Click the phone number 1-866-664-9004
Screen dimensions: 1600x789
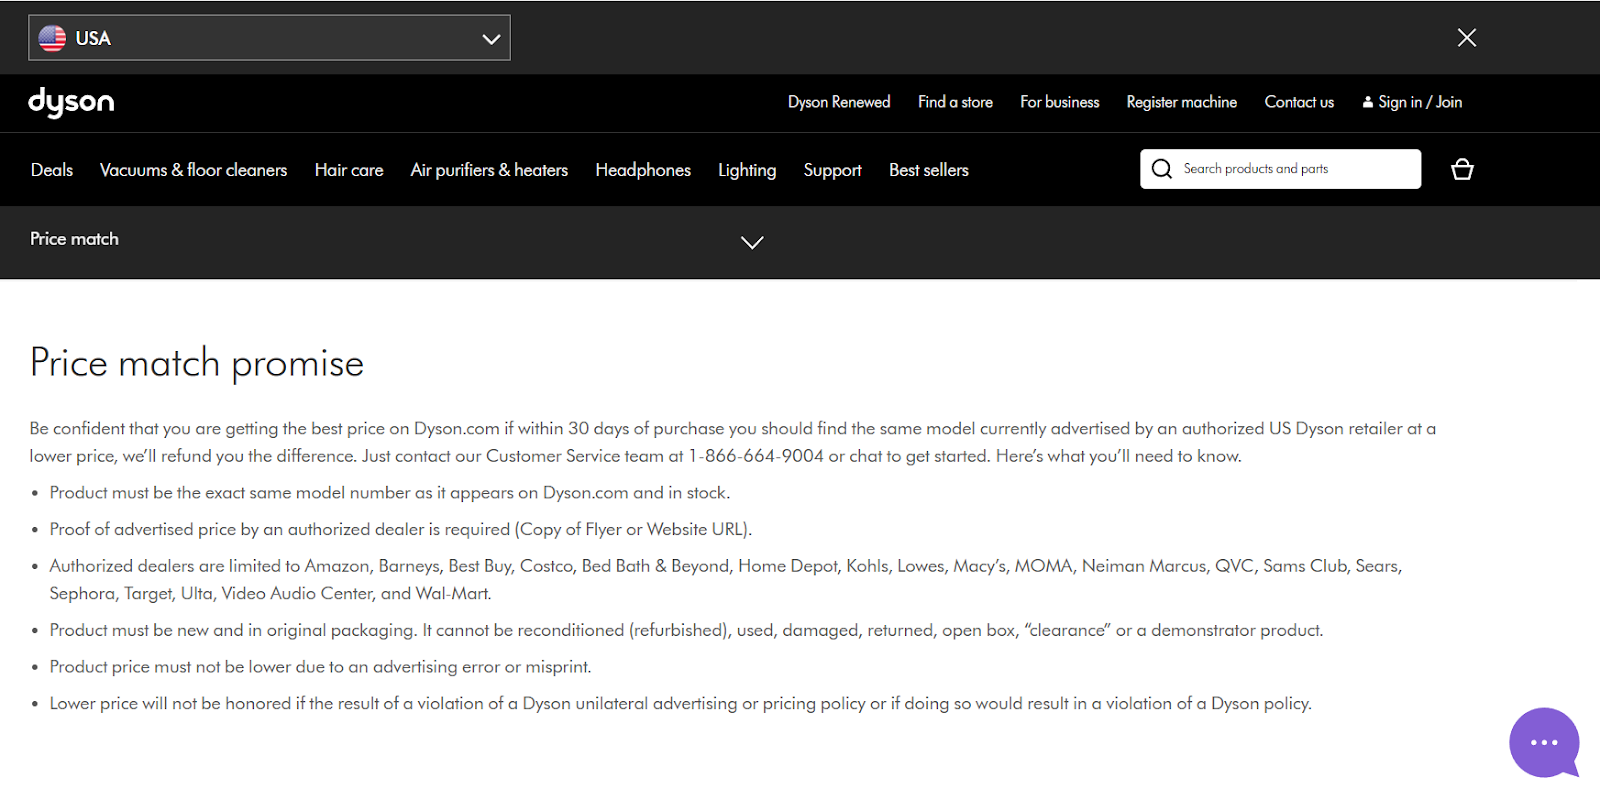click(756, 456)
